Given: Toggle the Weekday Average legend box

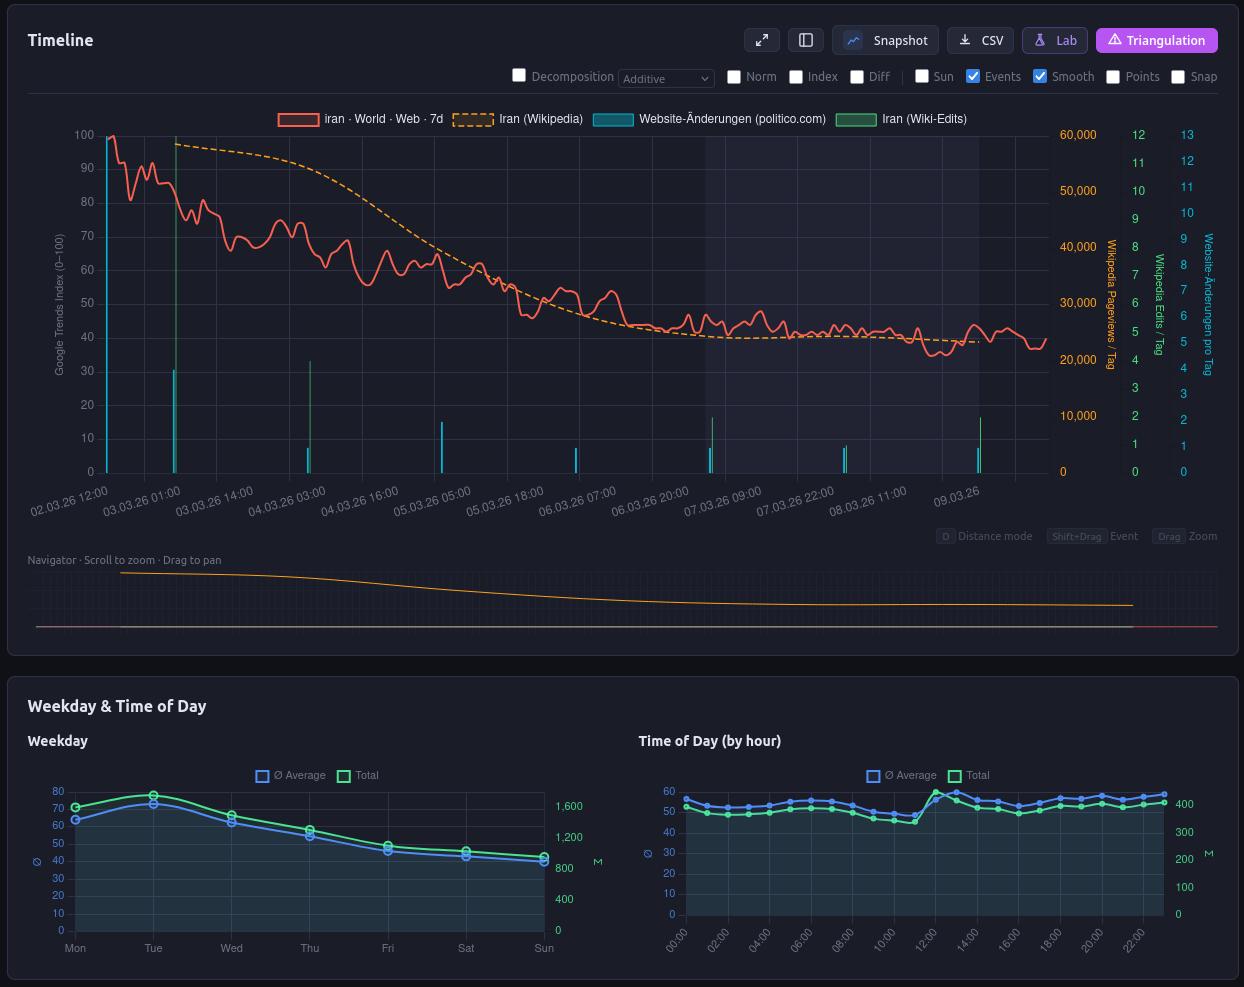Looking at the screenshot, I should tap(262, 776).
